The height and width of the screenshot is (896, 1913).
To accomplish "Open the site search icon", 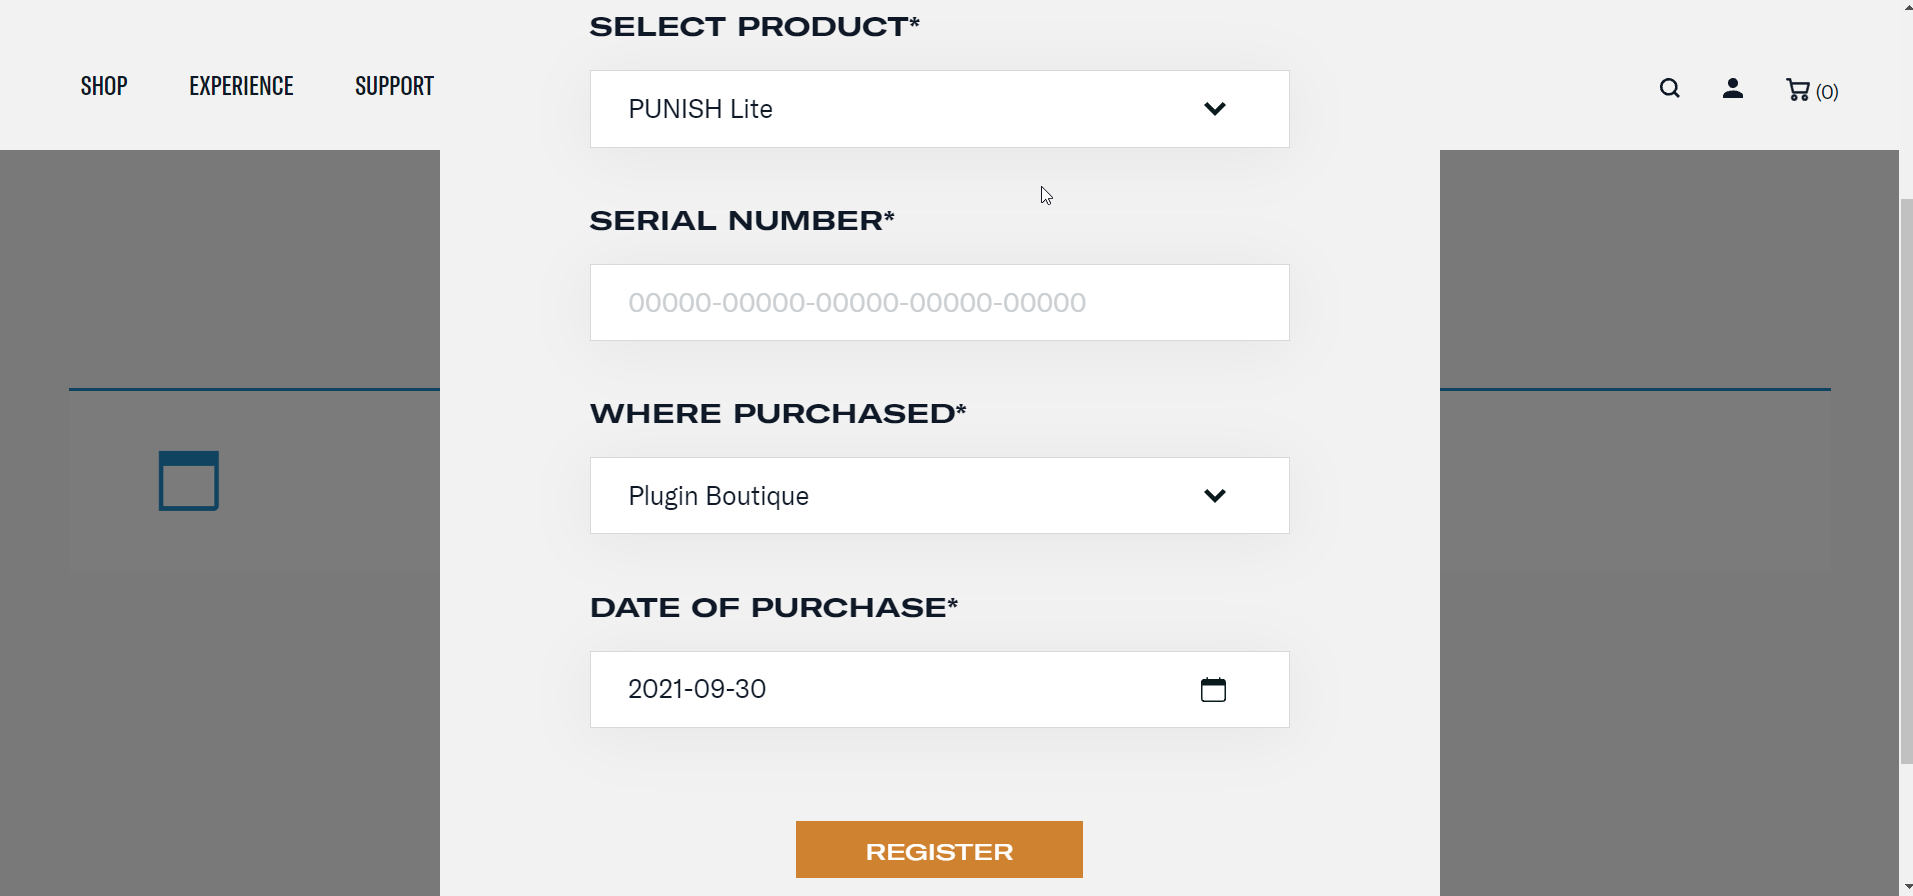I will 1669,89.
